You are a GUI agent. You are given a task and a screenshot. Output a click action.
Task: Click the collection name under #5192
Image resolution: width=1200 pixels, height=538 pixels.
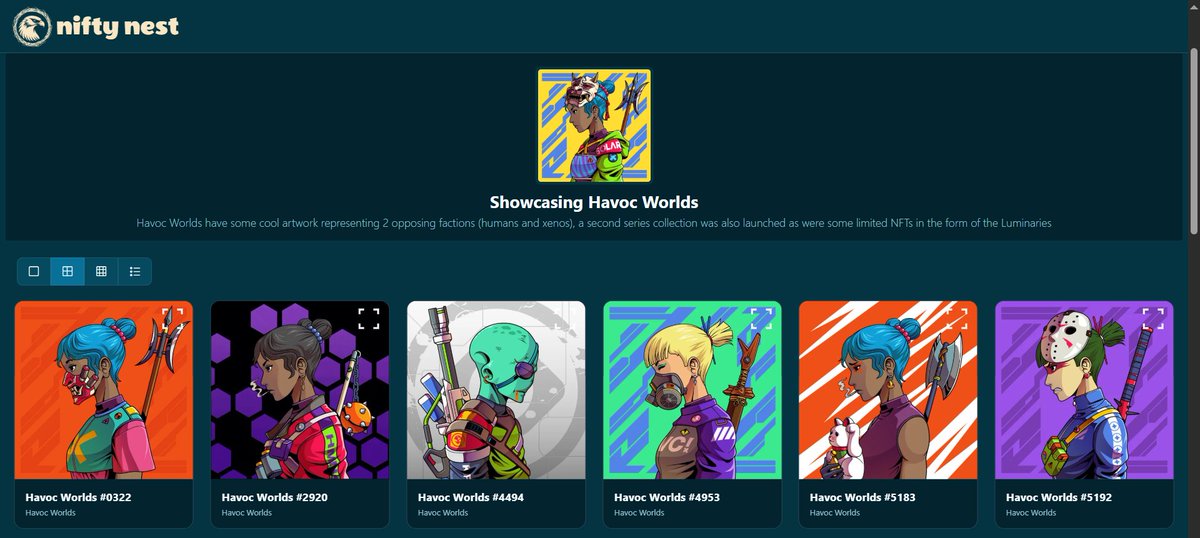(1030, 513)
